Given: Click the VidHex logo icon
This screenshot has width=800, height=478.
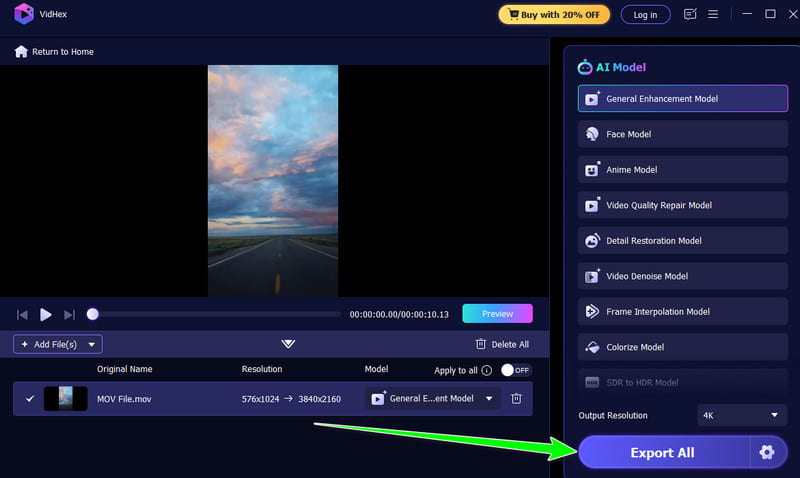Looking at the screenshot, I should [x=23, y=14].
